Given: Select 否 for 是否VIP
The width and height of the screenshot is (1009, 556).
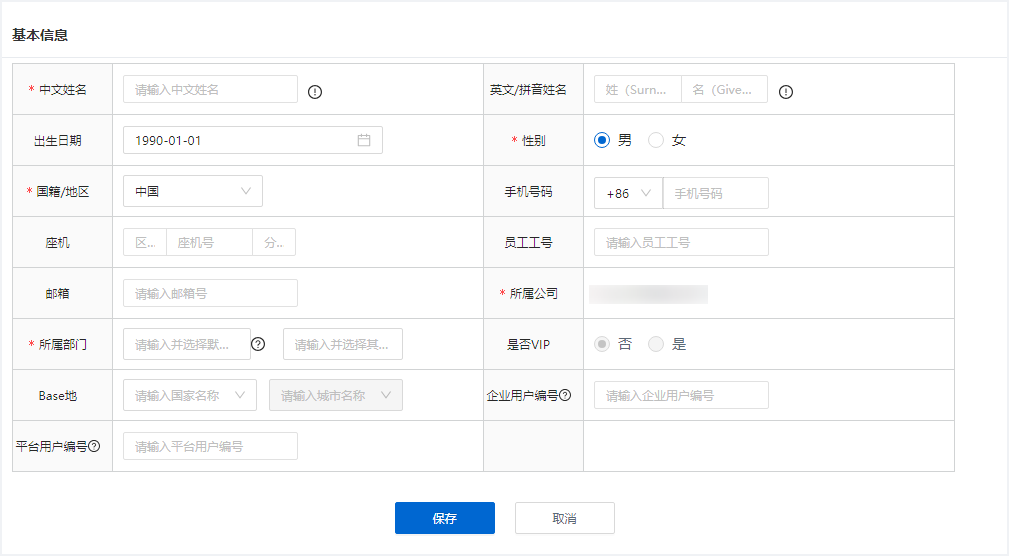Looking at the screenshot, I should tap(602, 344).
